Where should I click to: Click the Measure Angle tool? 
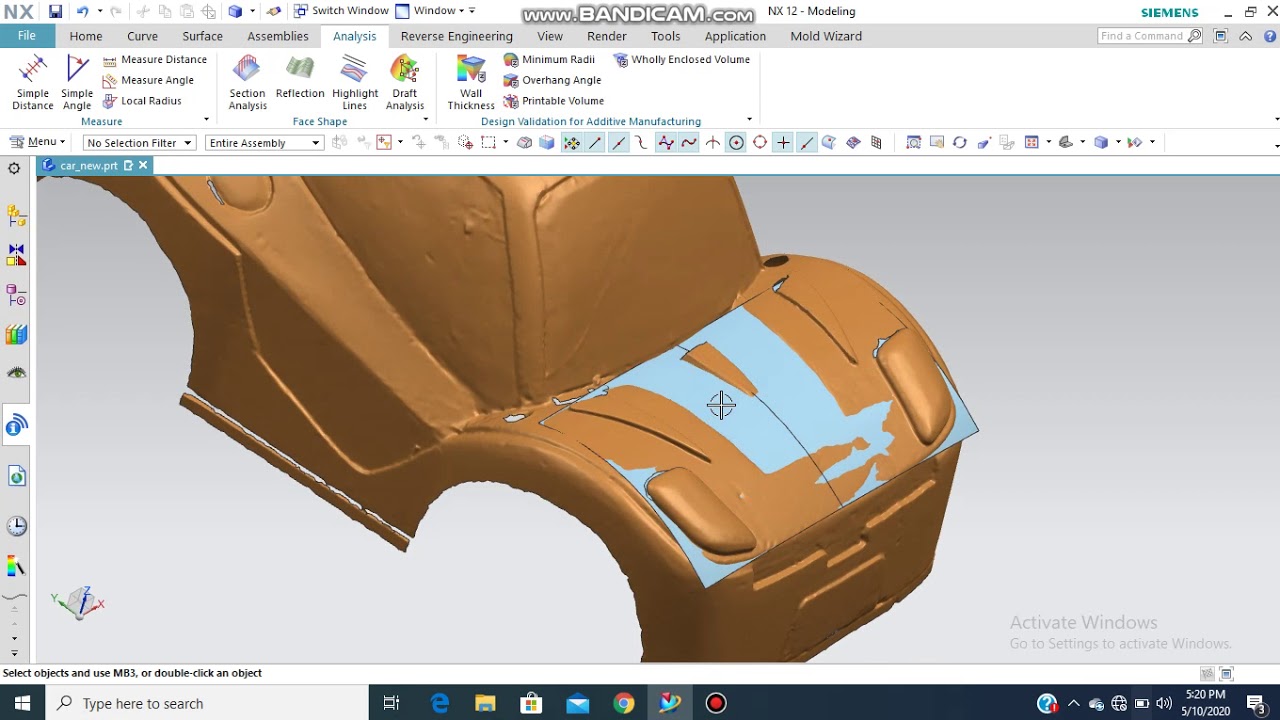click(x=148, y=80)
